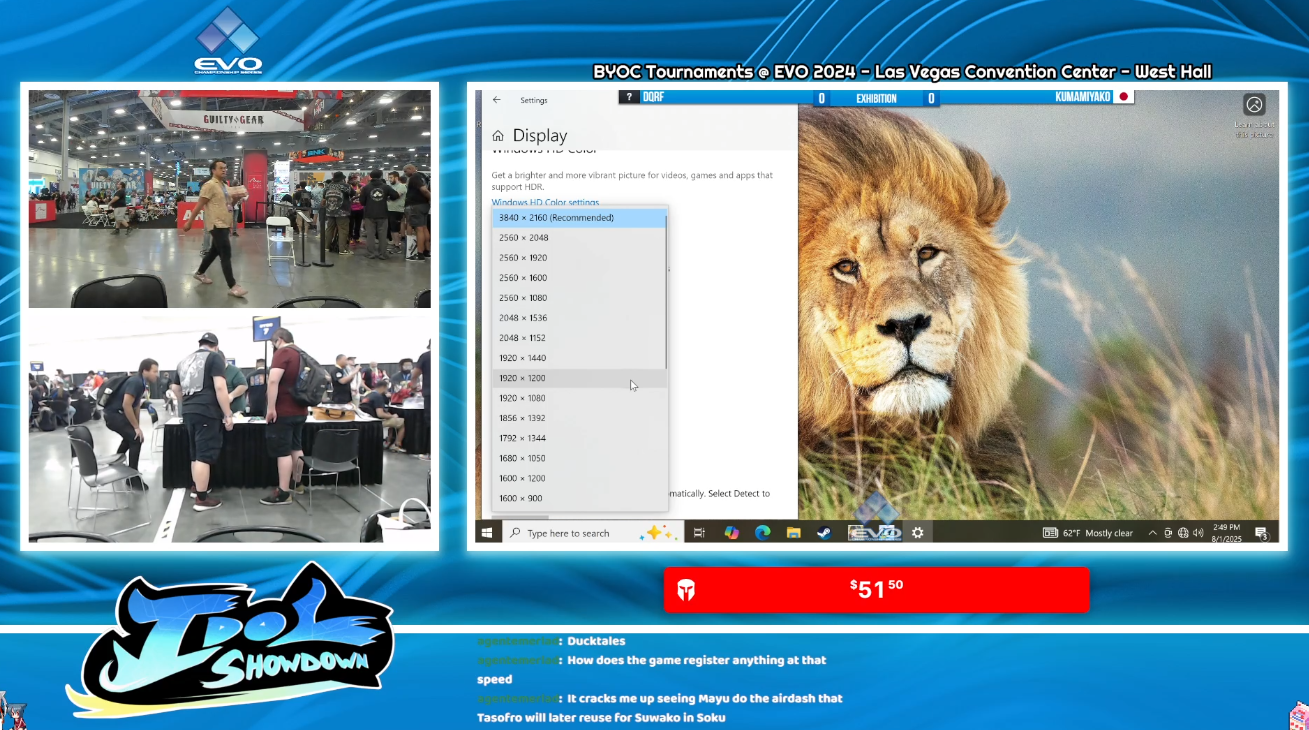The image size is (1309, 730).
Task: Click the chat message saying Ducktales
Action: coord(596,641)
